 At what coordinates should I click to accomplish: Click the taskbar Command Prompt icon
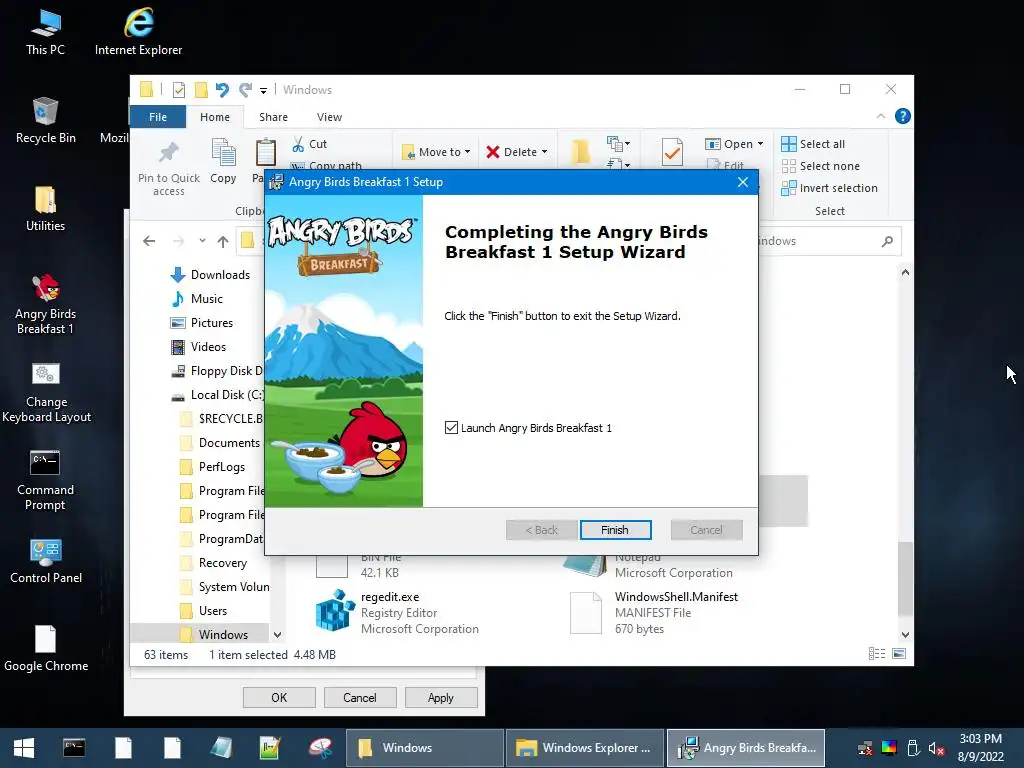(x=74, y=748)
